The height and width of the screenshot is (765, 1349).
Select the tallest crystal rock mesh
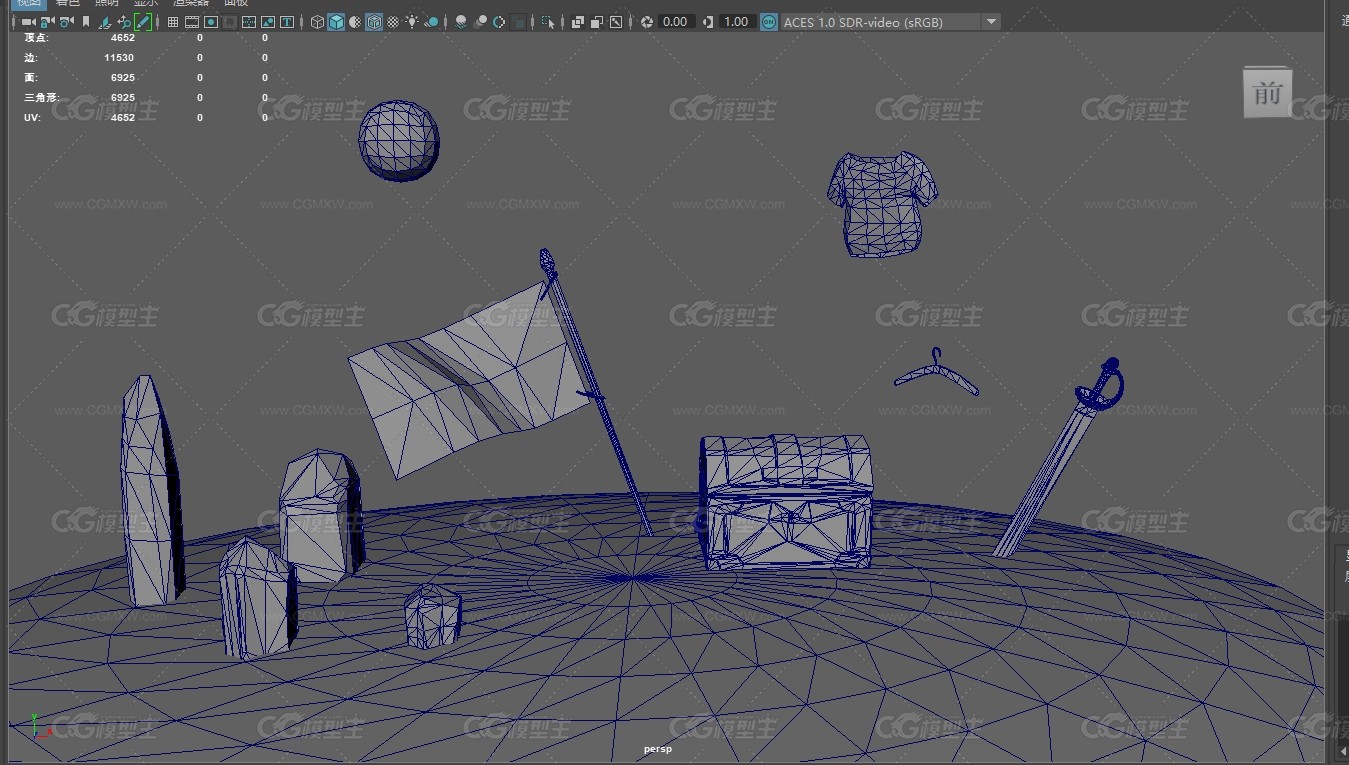click(x=153, y=490)
